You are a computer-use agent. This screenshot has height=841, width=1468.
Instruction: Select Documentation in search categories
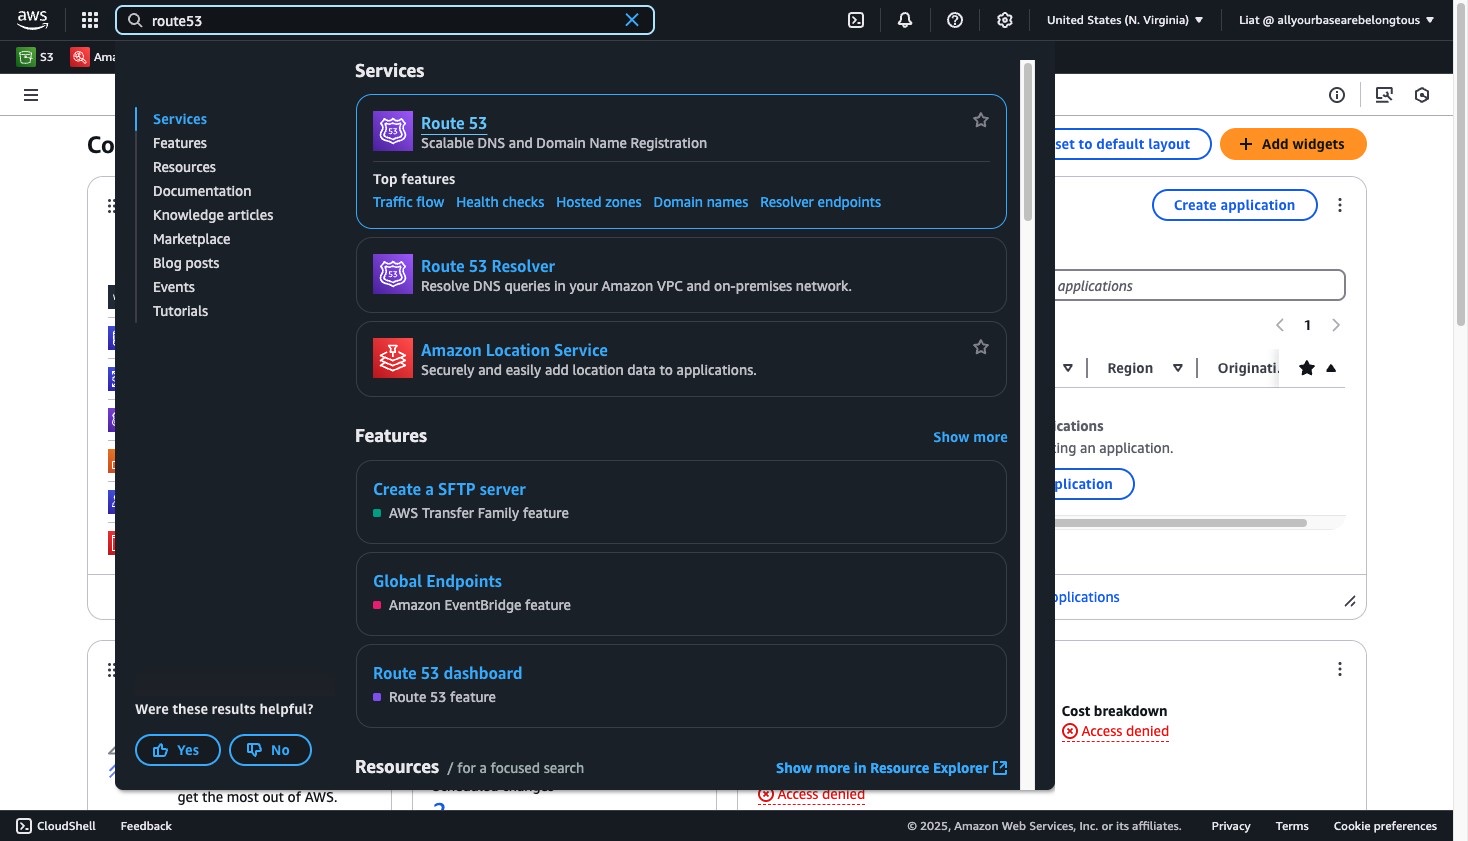(202, 191)
